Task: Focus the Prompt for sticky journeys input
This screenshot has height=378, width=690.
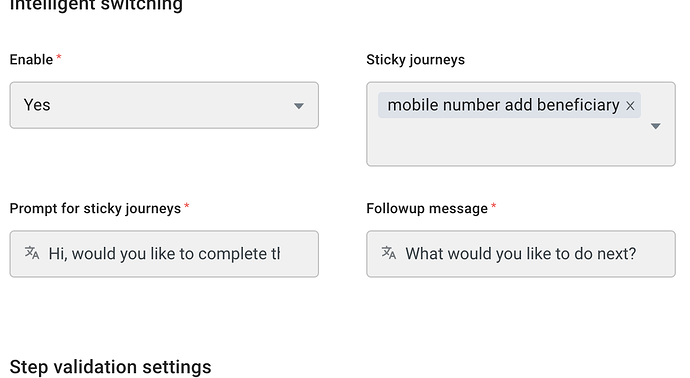Action: [164, 254]
